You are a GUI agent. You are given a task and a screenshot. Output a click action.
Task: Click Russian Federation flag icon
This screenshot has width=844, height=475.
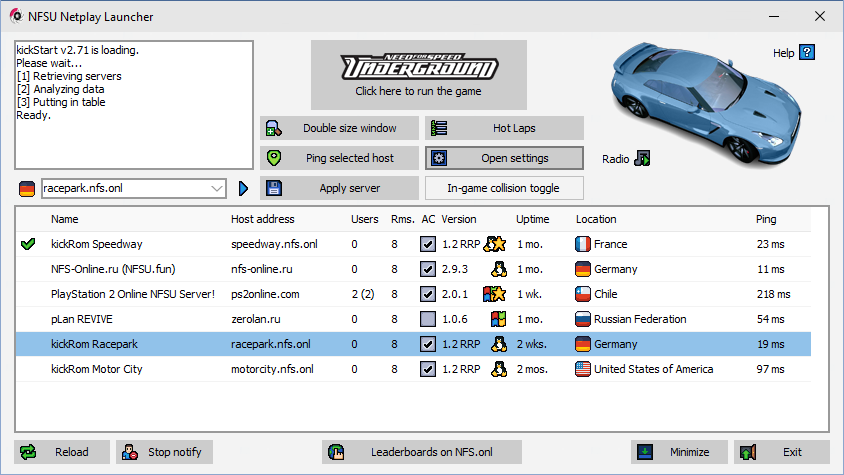pyautogui.click(x=582, y=319)
